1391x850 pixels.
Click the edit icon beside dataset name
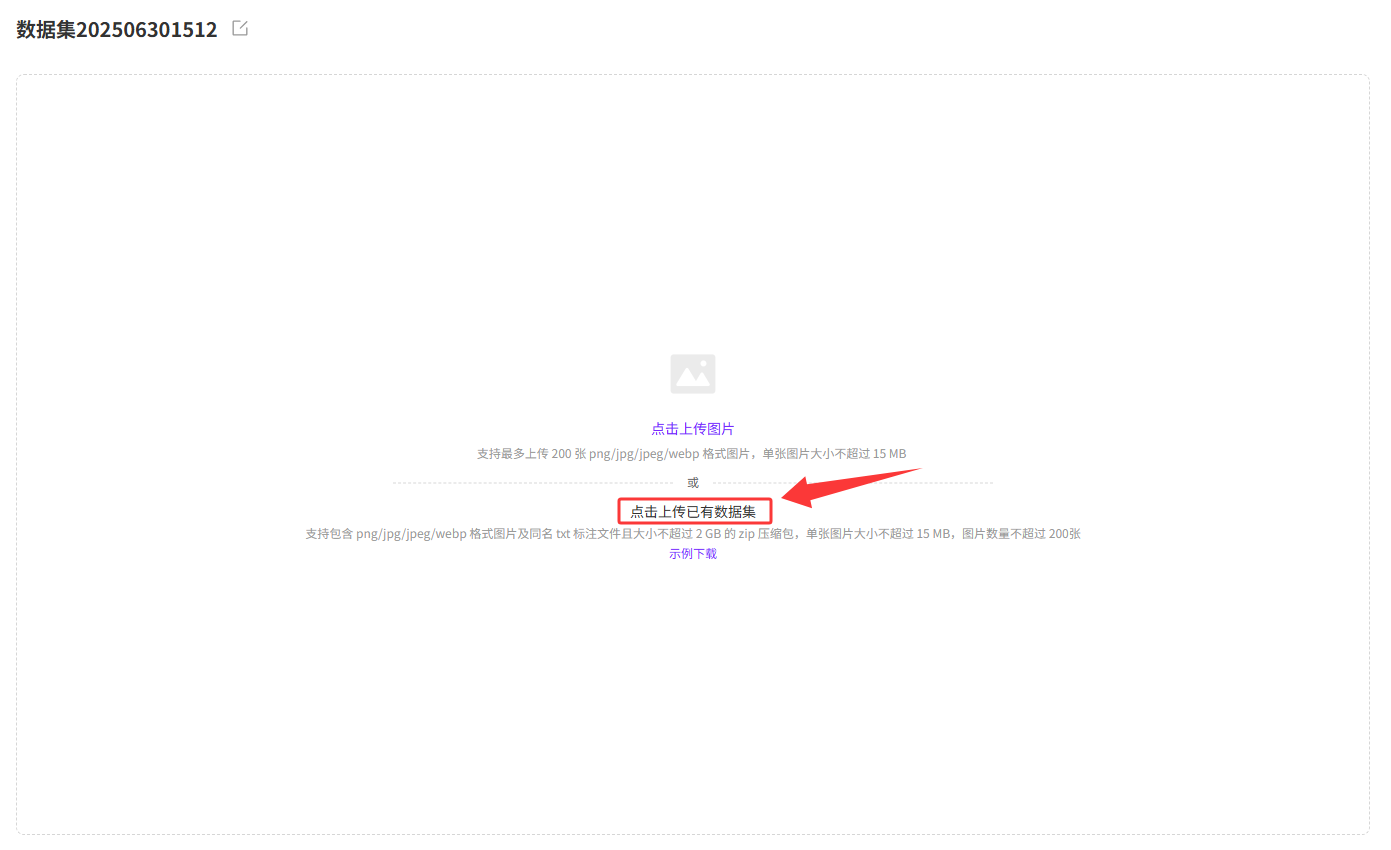240,28
